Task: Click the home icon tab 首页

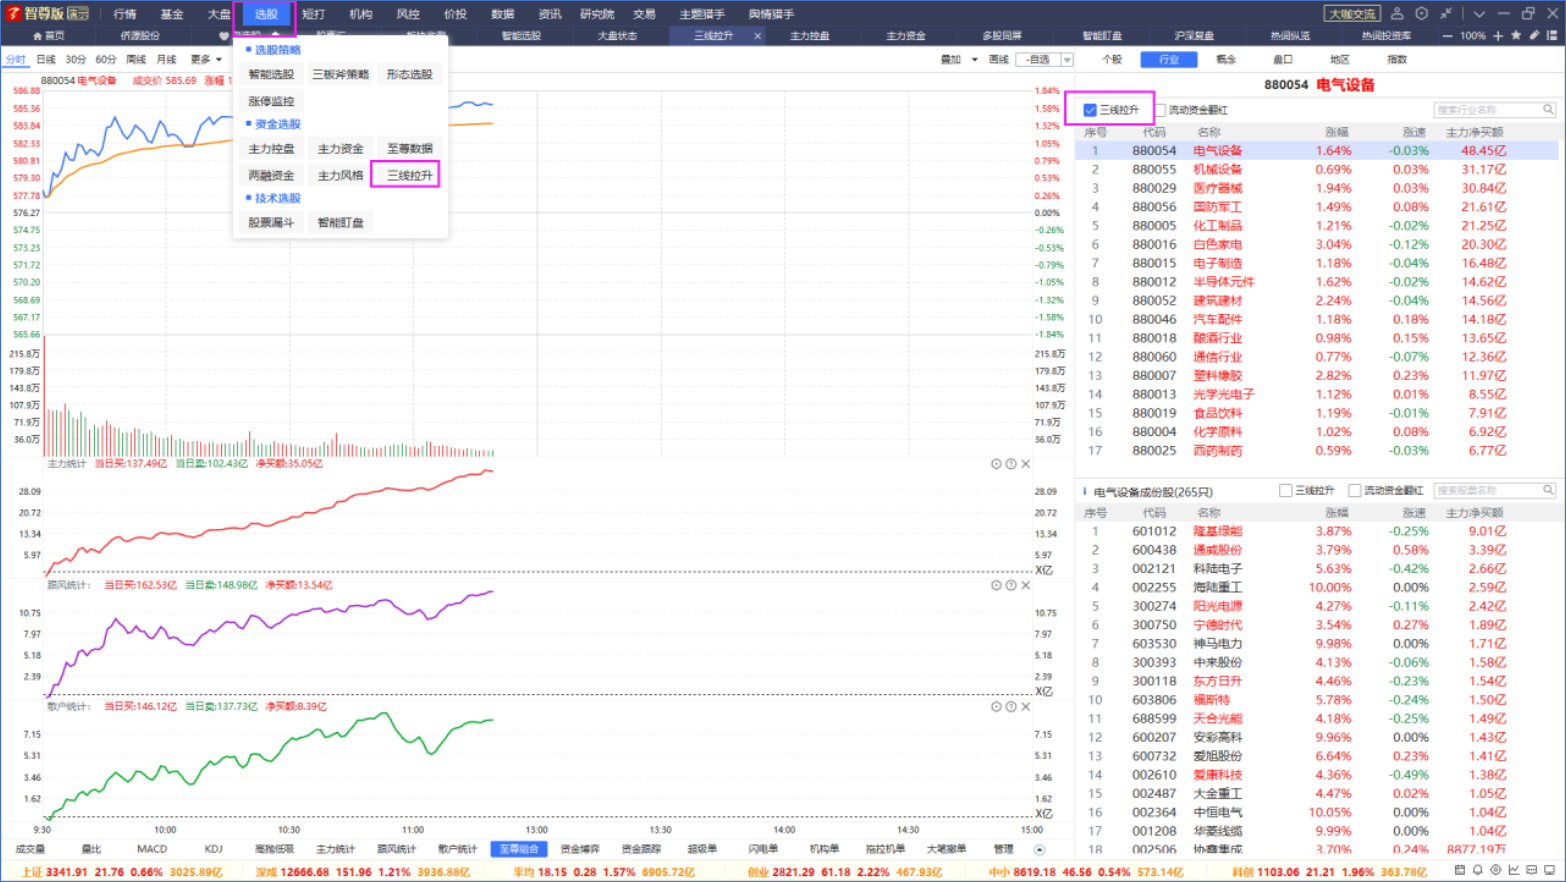Action: 49,36
